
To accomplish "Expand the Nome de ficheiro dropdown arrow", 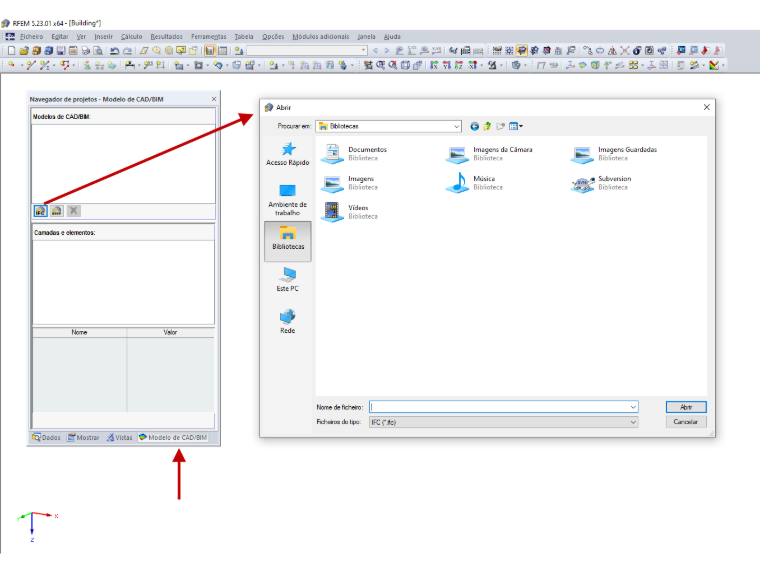I will coord(633,407).
